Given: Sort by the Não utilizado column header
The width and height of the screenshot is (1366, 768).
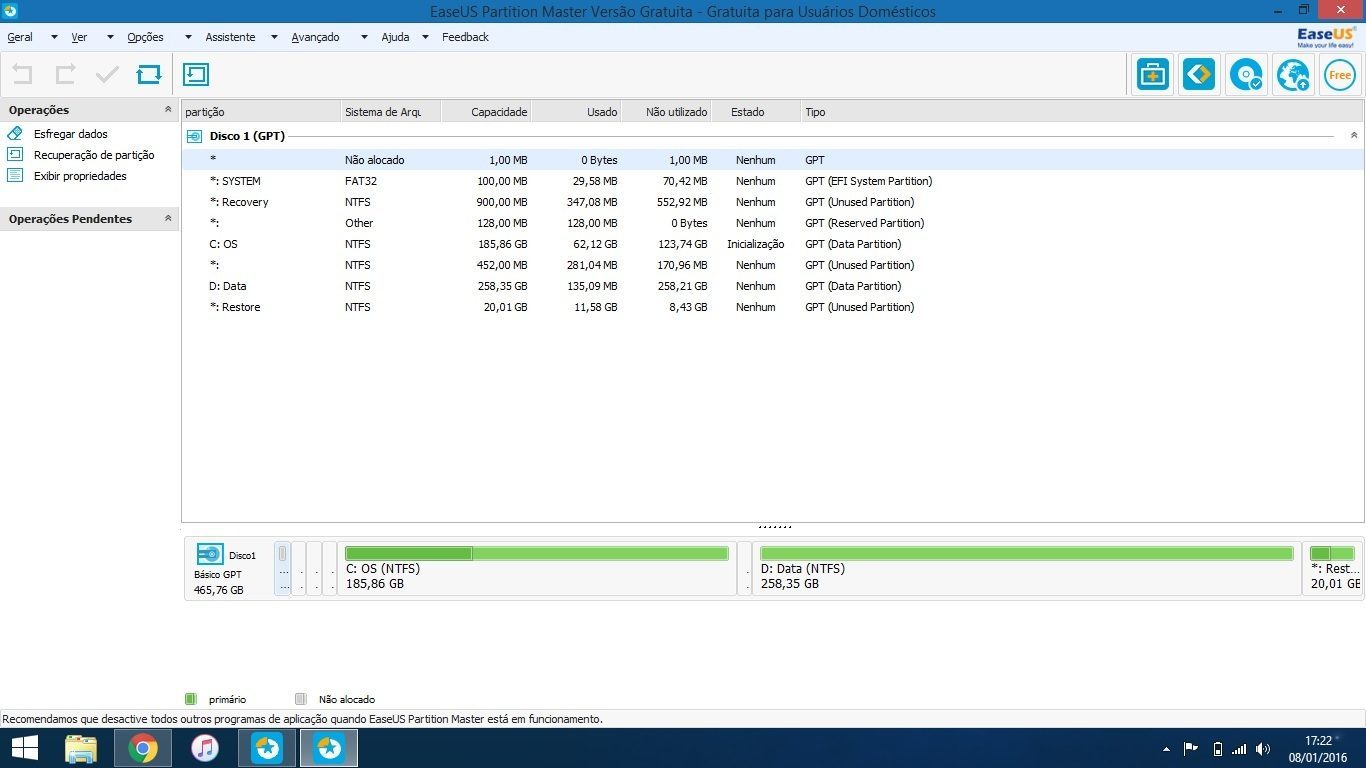Looking at the screenshot, I should 666,112.
